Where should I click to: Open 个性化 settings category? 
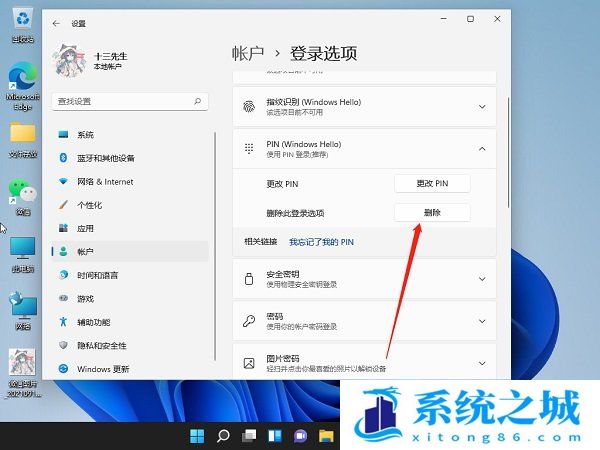point(130,205)
